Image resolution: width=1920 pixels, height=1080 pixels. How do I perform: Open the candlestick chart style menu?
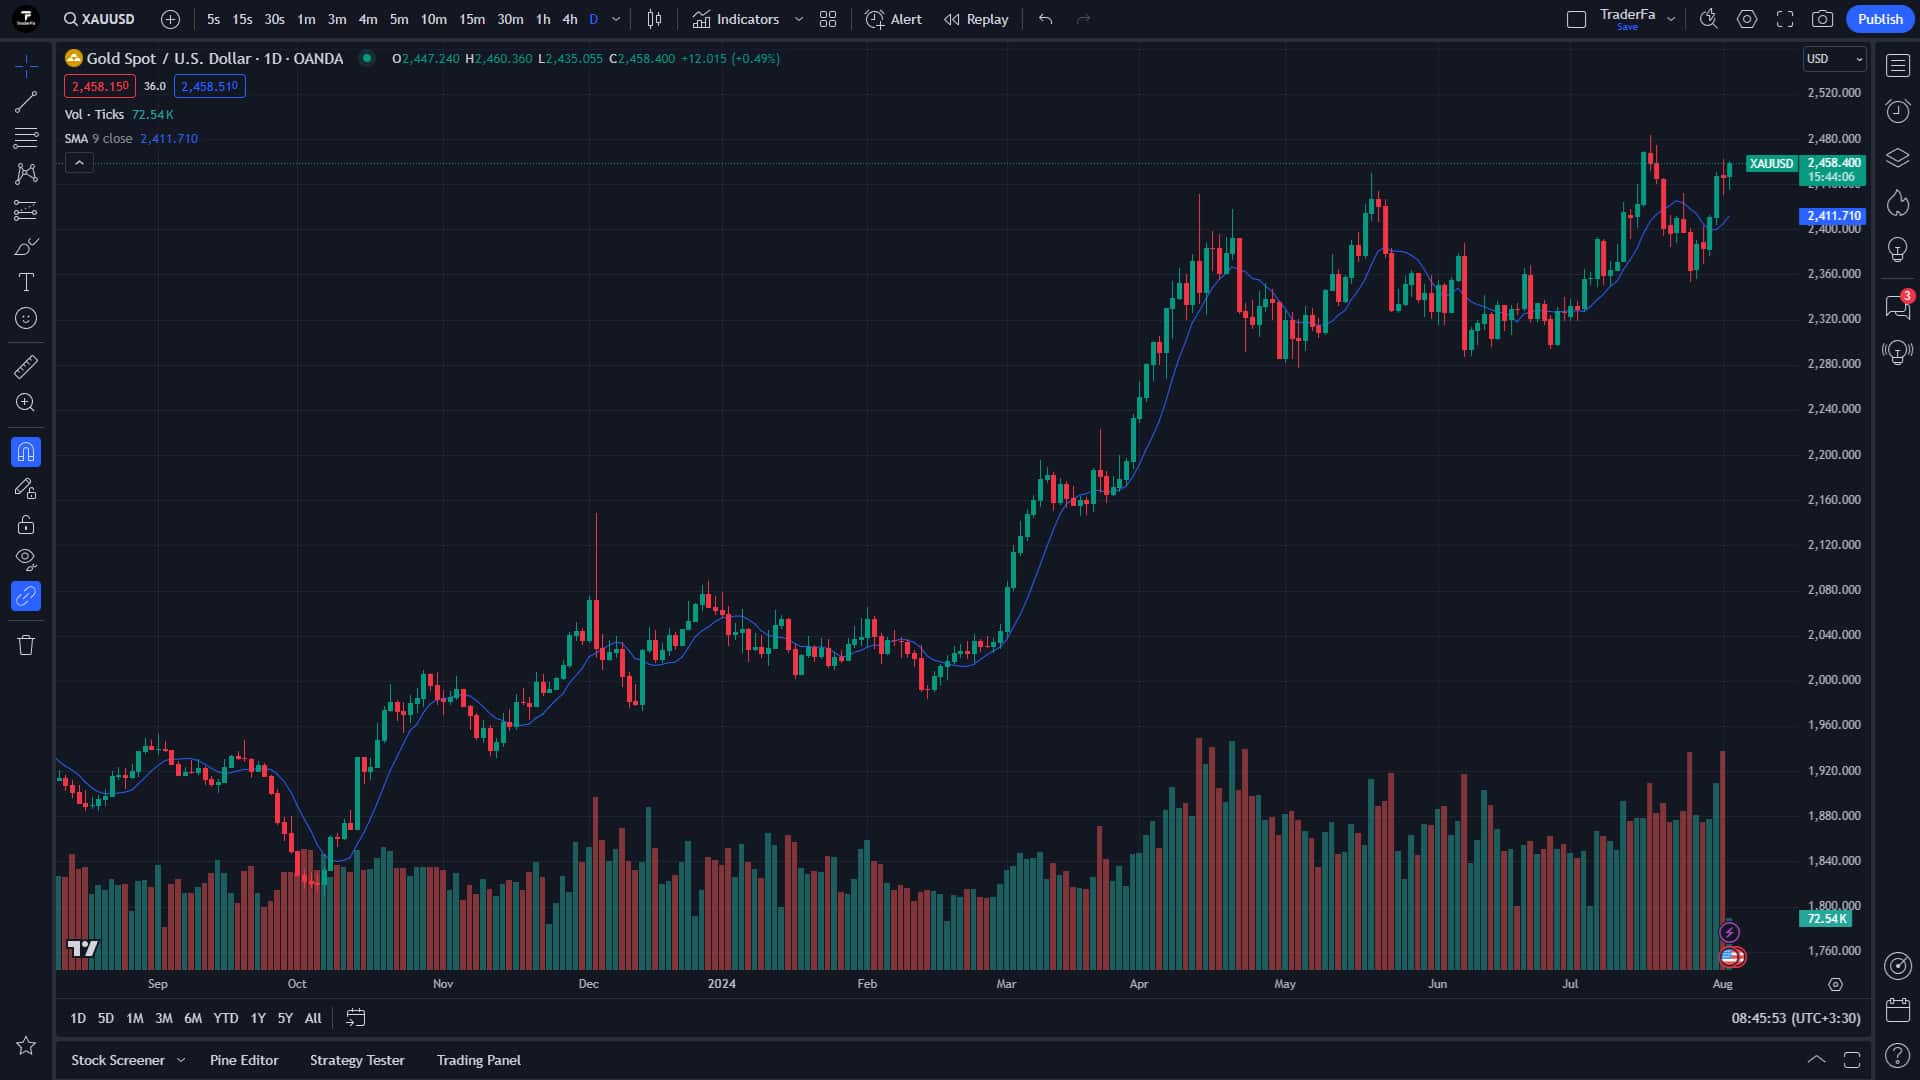655,19
